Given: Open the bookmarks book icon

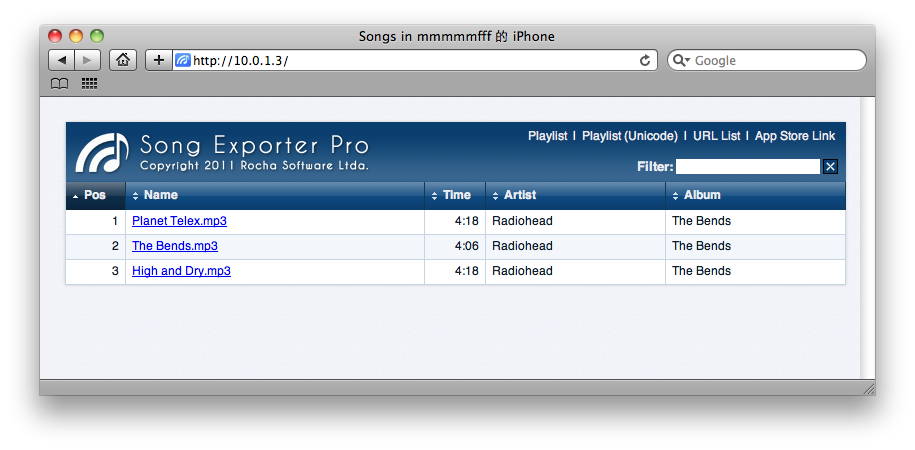Looking at the screenshot, I should [60, 84].
